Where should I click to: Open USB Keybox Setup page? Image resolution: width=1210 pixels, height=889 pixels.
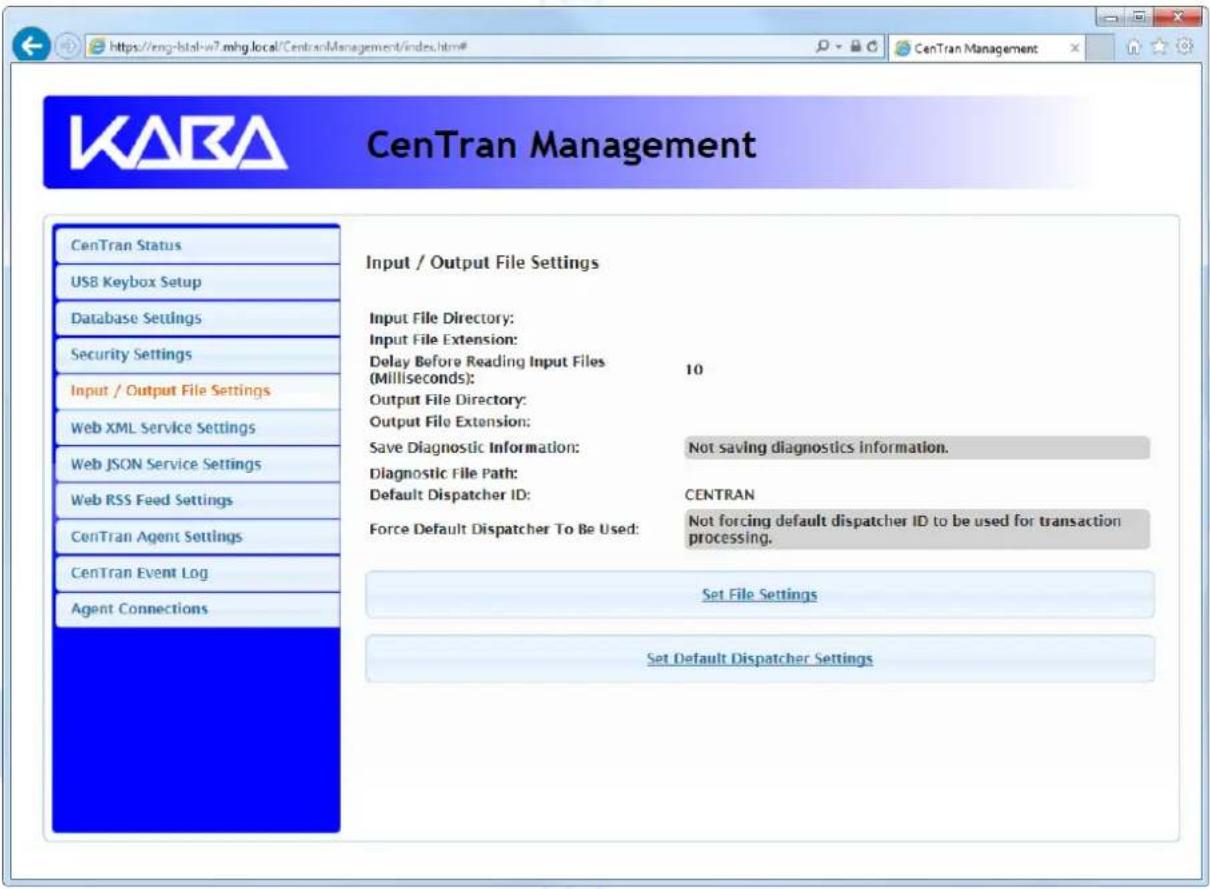197,282
